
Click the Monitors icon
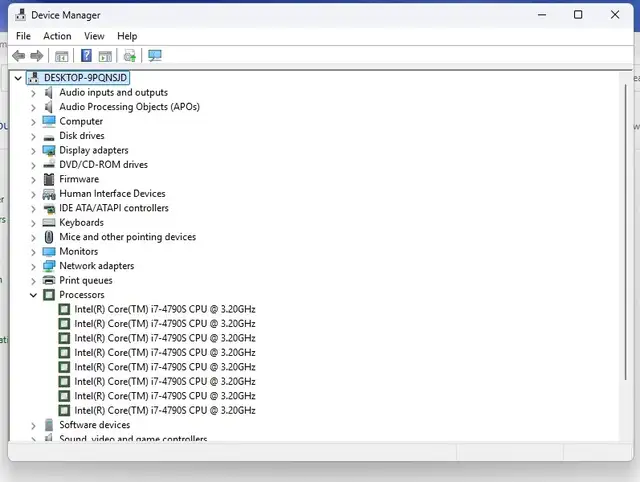coord(49,251)
